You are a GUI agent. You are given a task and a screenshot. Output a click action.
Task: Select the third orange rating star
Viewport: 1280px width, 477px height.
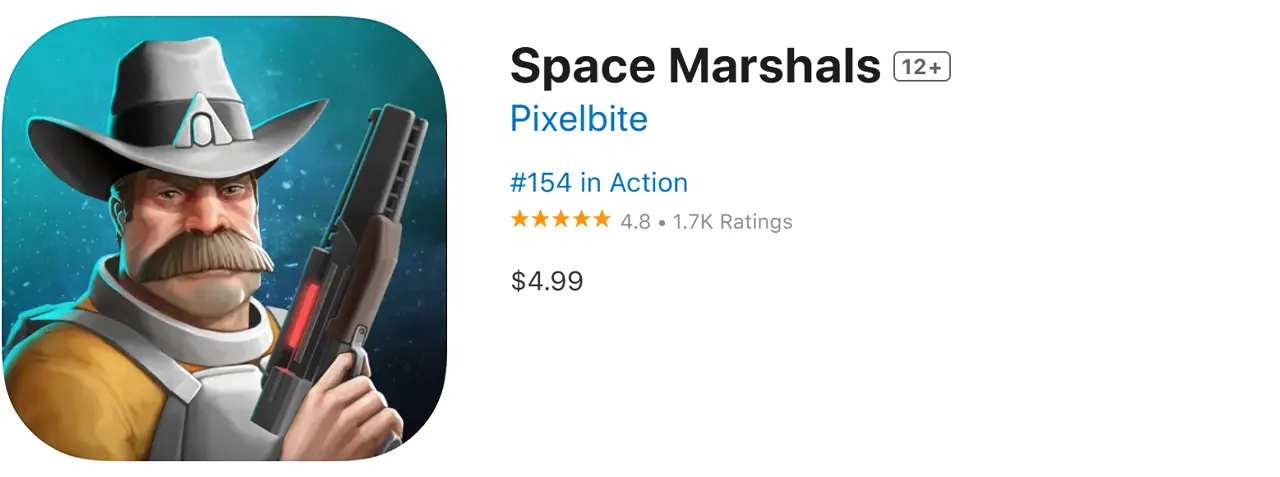(x=560, y=220)
